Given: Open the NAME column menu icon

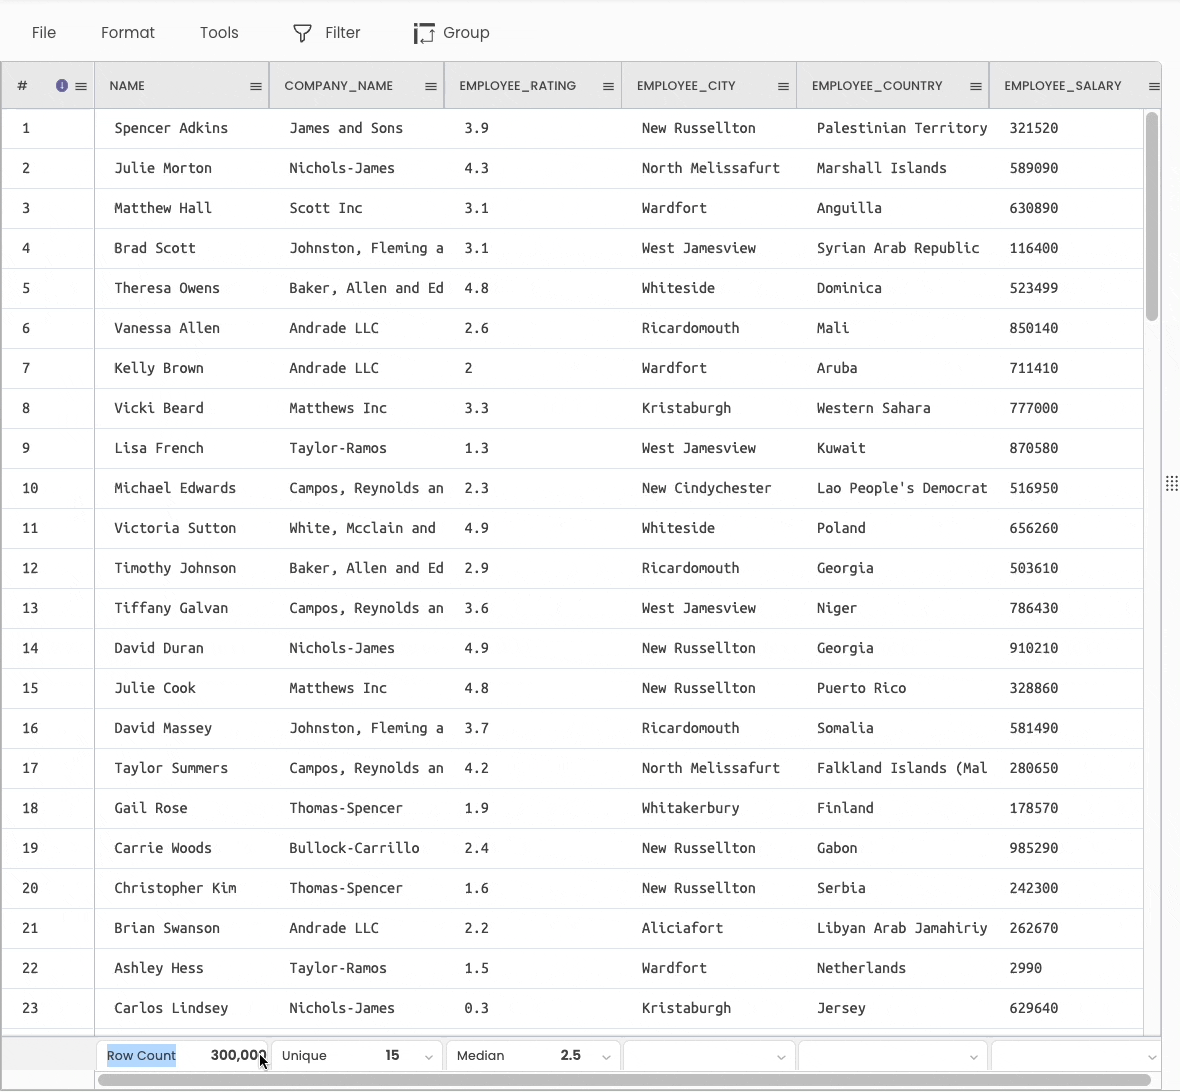Looking at the screenshot, I should 256,87.
